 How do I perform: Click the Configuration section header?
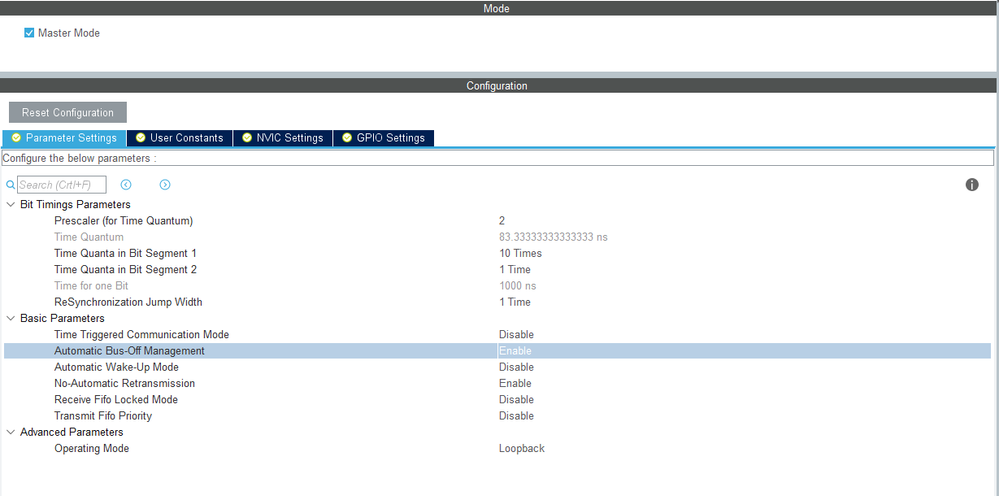(497, 85)
